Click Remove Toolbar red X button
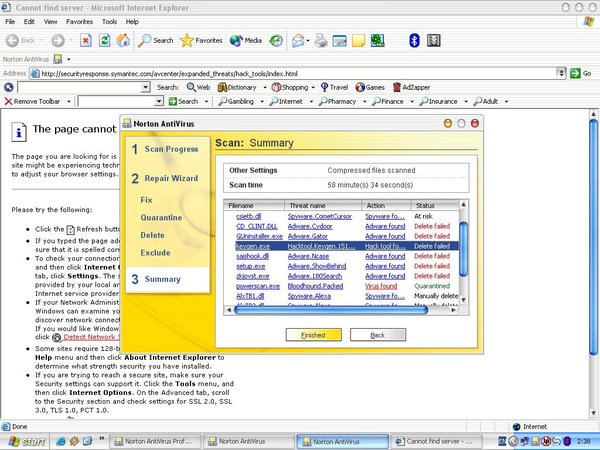 [32, 101]
